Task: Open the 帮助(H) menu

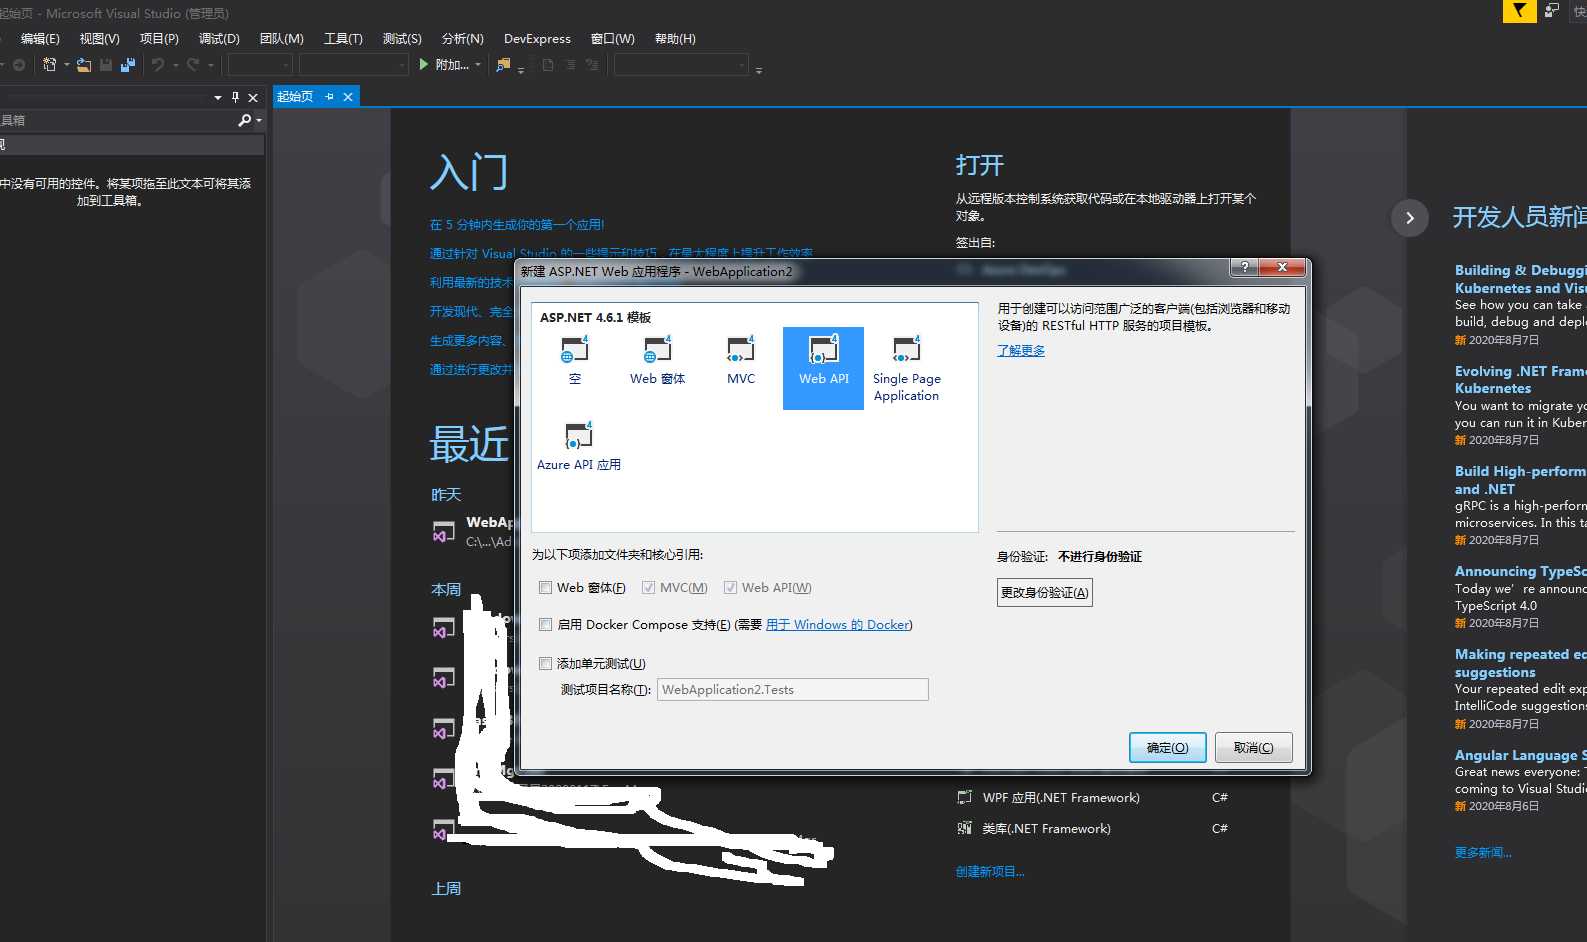Action: (x=675, y=39)
